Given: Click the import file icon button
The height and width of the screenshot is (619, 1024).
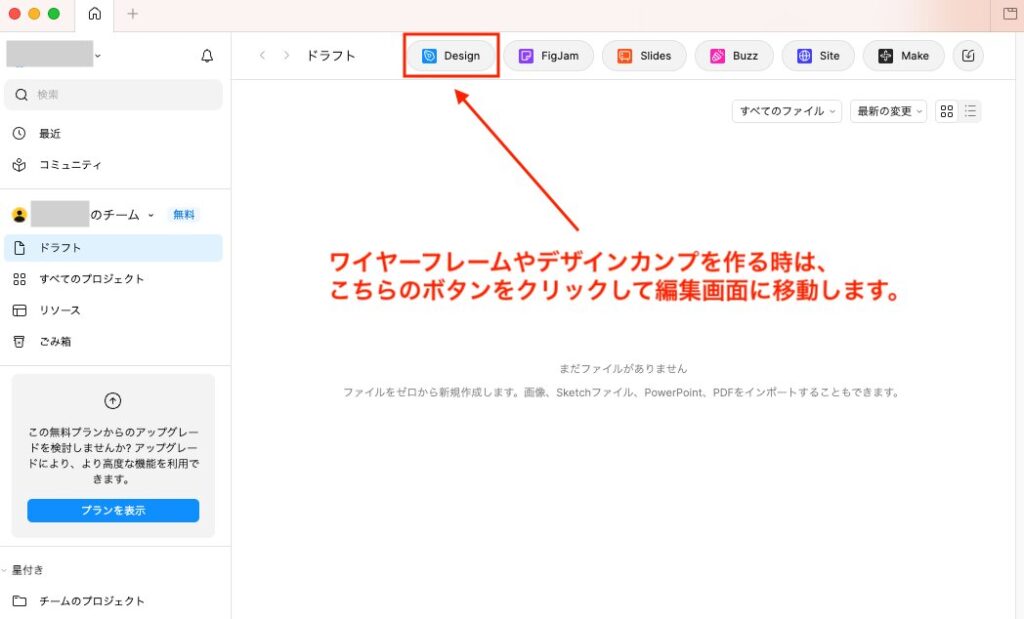Looking at the screenshot, I should pos(968,56).
